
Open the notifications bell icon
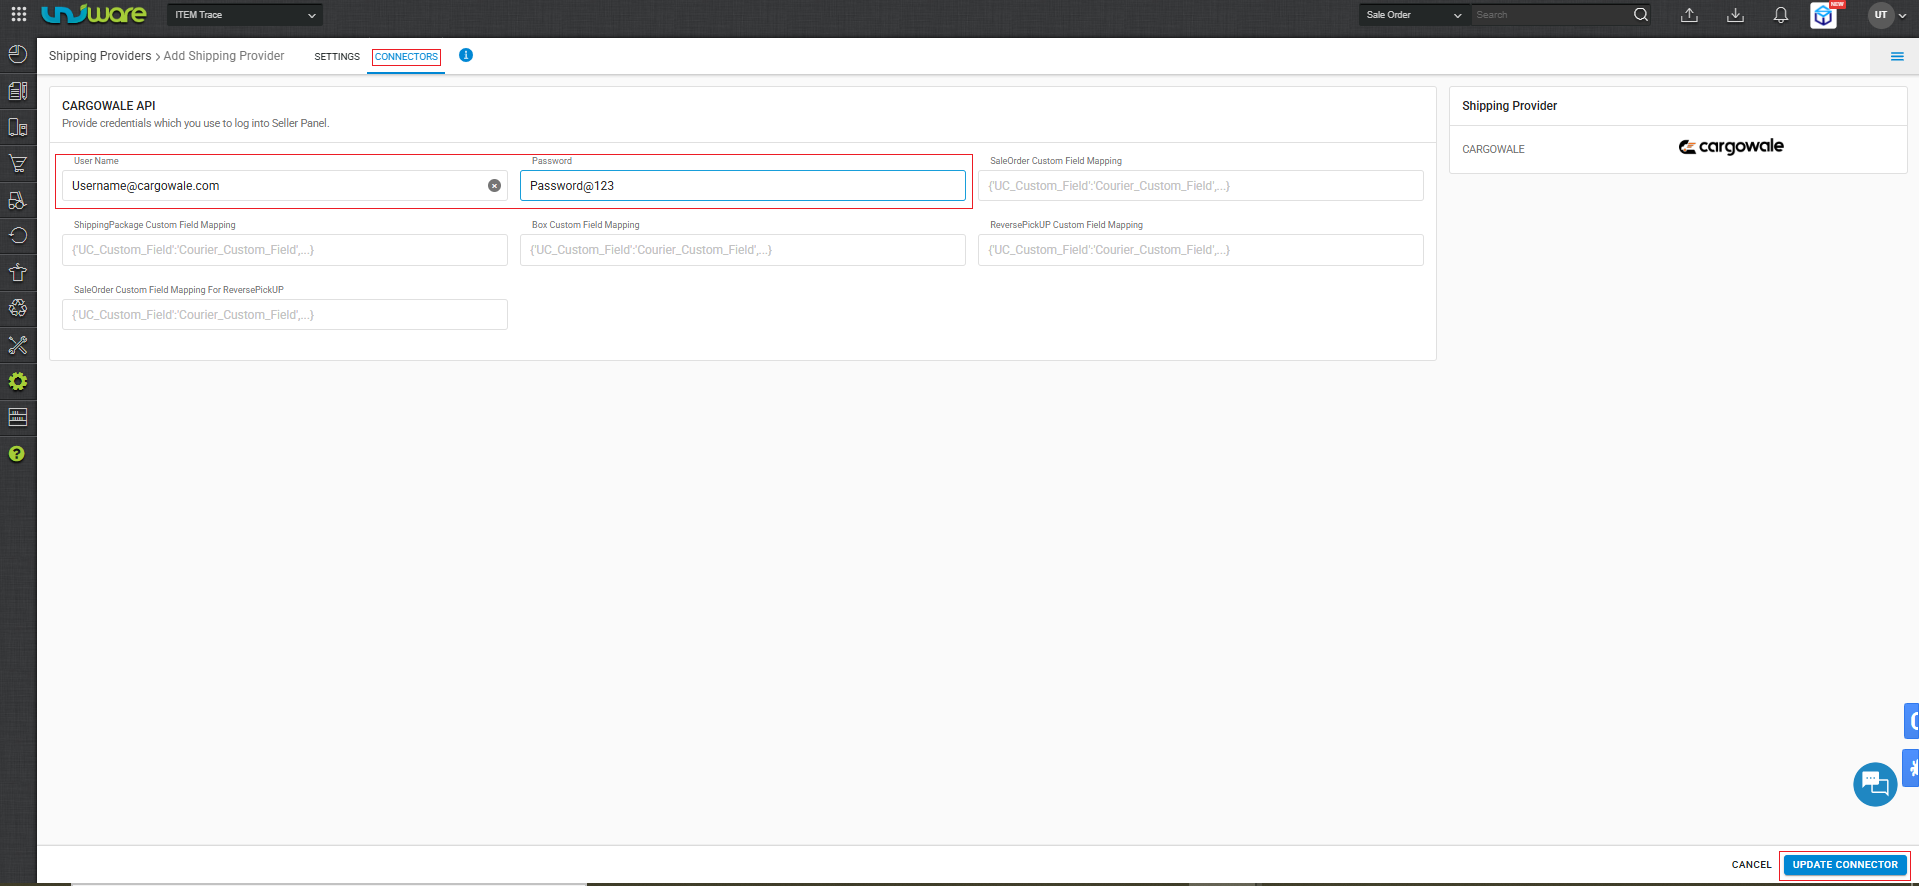(1781, 15)
